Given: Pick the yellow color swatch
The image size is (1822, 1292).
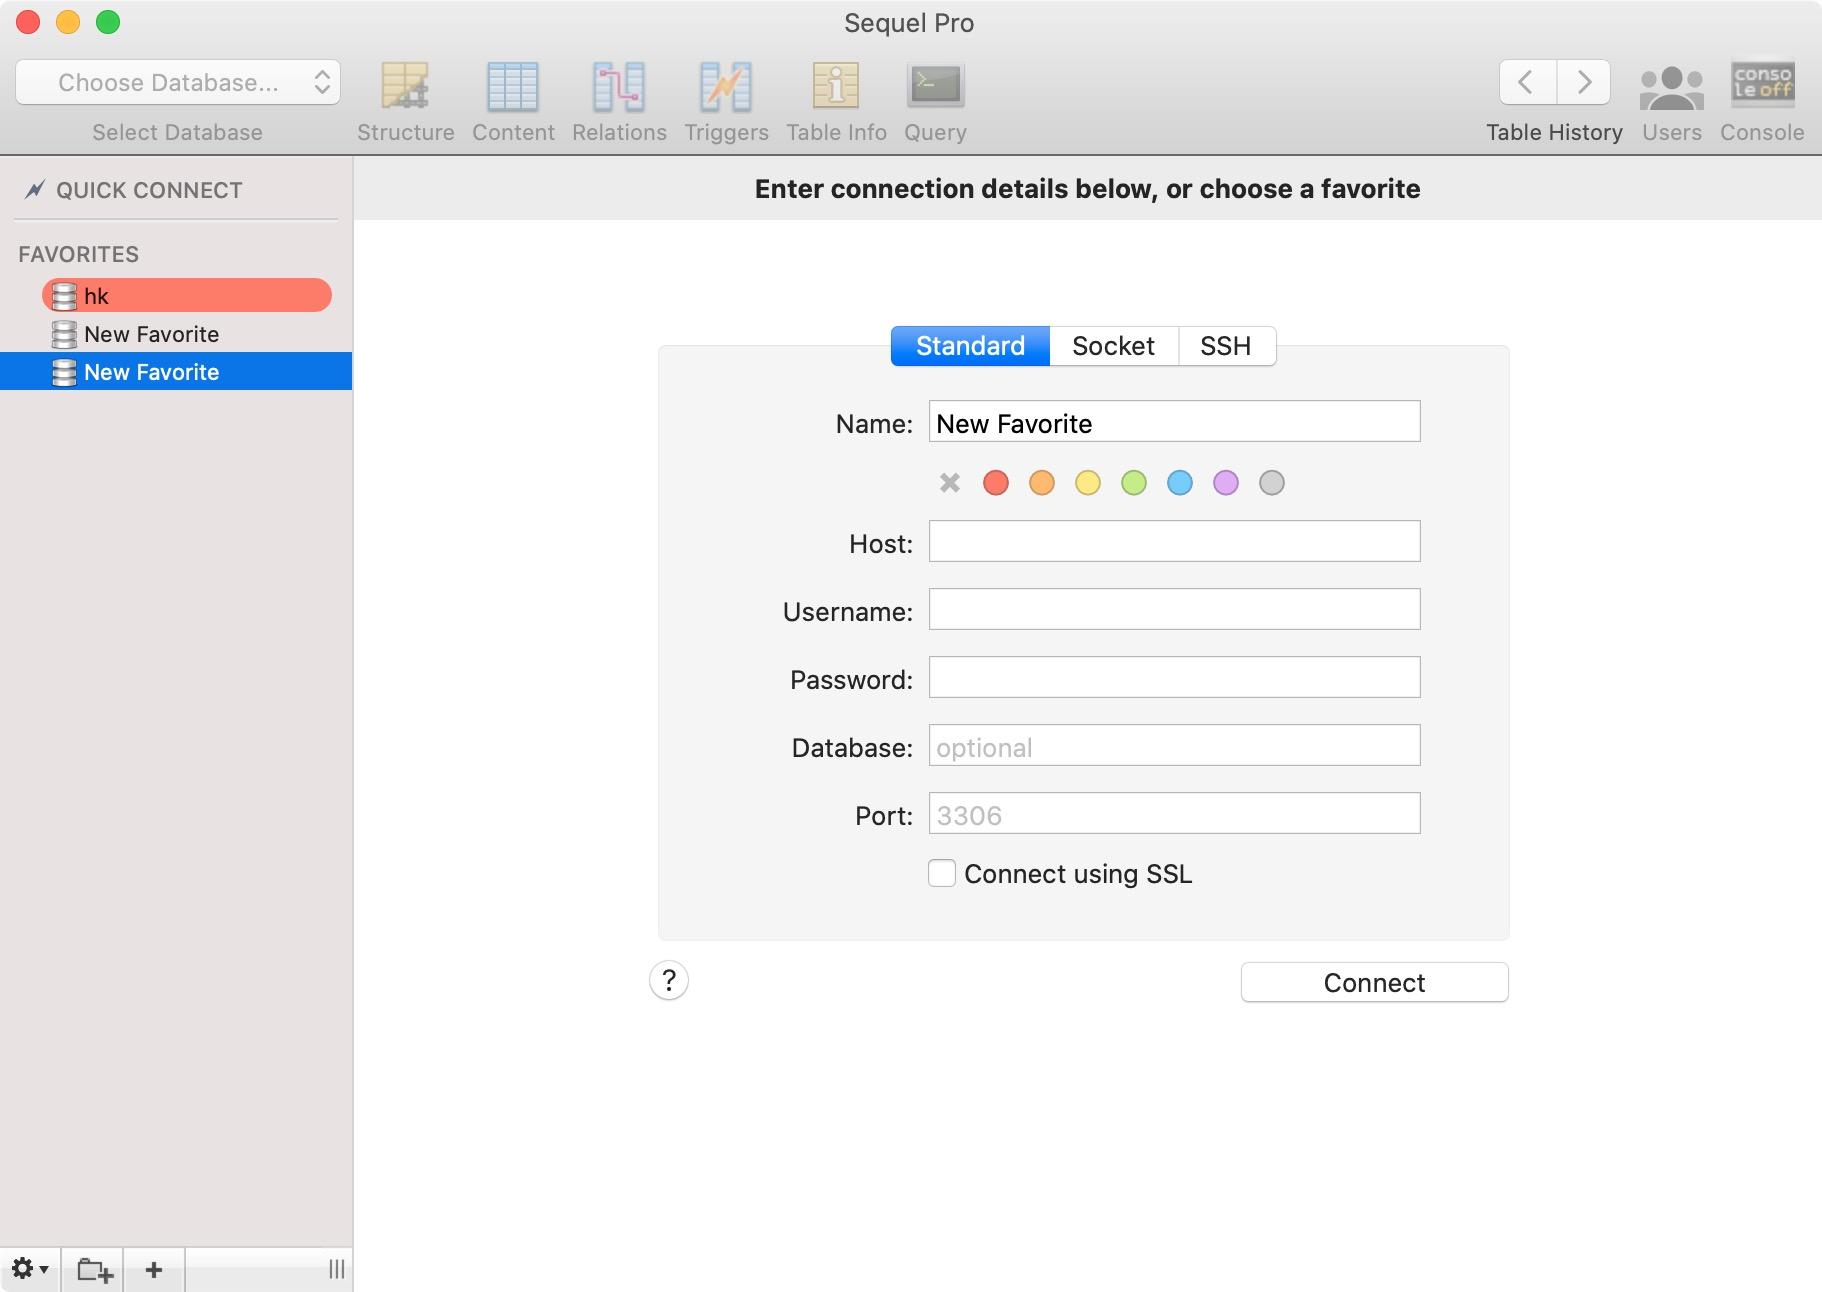Looking at the screenshot, I should click(1088, 483).
